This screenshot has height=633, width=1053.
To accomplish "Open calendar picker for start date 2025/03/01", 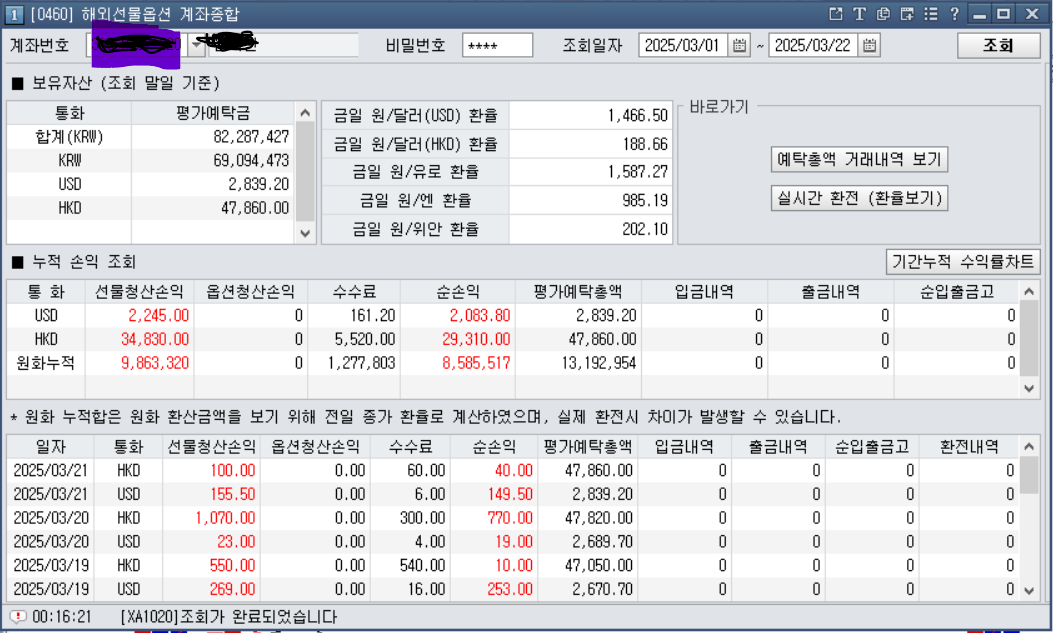I will (x=739, y=46).
